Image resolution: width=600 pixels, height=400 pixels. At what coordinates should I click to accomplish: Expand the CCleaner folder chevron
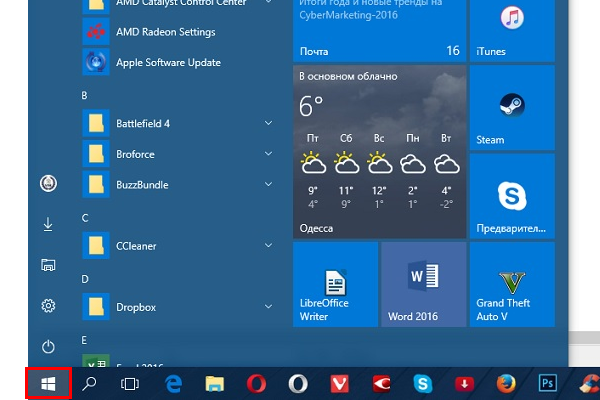click(268, 246)
